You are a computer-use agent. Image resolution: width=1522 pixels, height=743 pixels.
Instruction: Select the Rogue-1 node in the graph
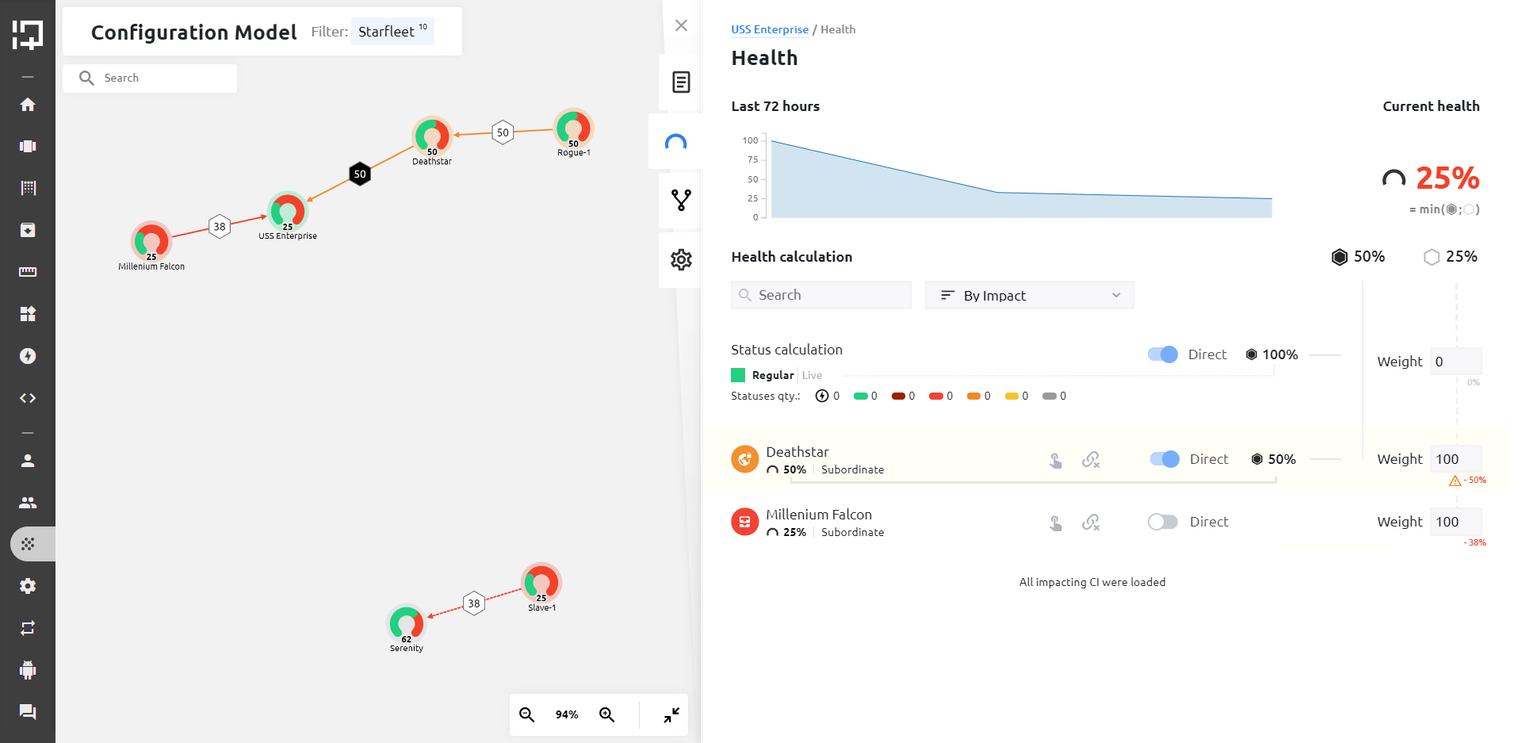(x=573, y=128)
